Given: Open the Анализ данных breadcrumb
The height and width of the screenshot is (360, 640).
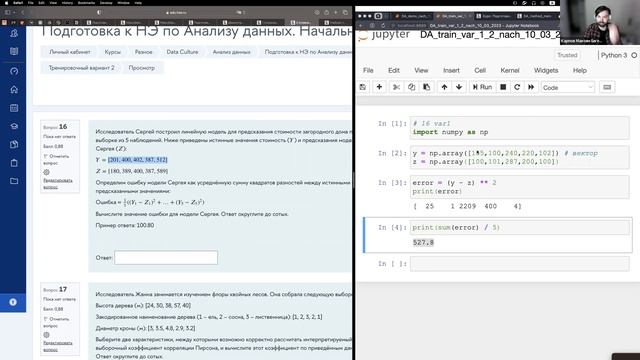Looking at the screenshot, I should [231, 52].
